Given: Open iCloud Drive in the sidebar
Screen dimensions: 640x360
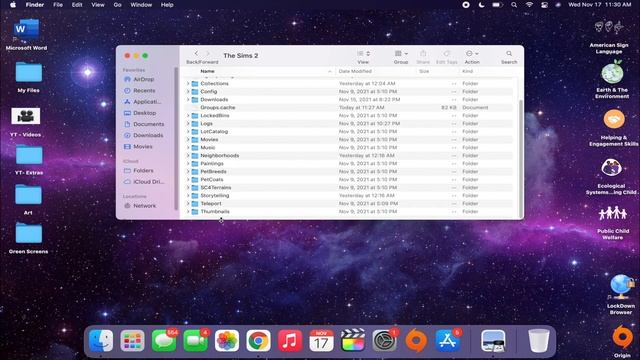Looking at the screenshot, I should click(144, 182).
